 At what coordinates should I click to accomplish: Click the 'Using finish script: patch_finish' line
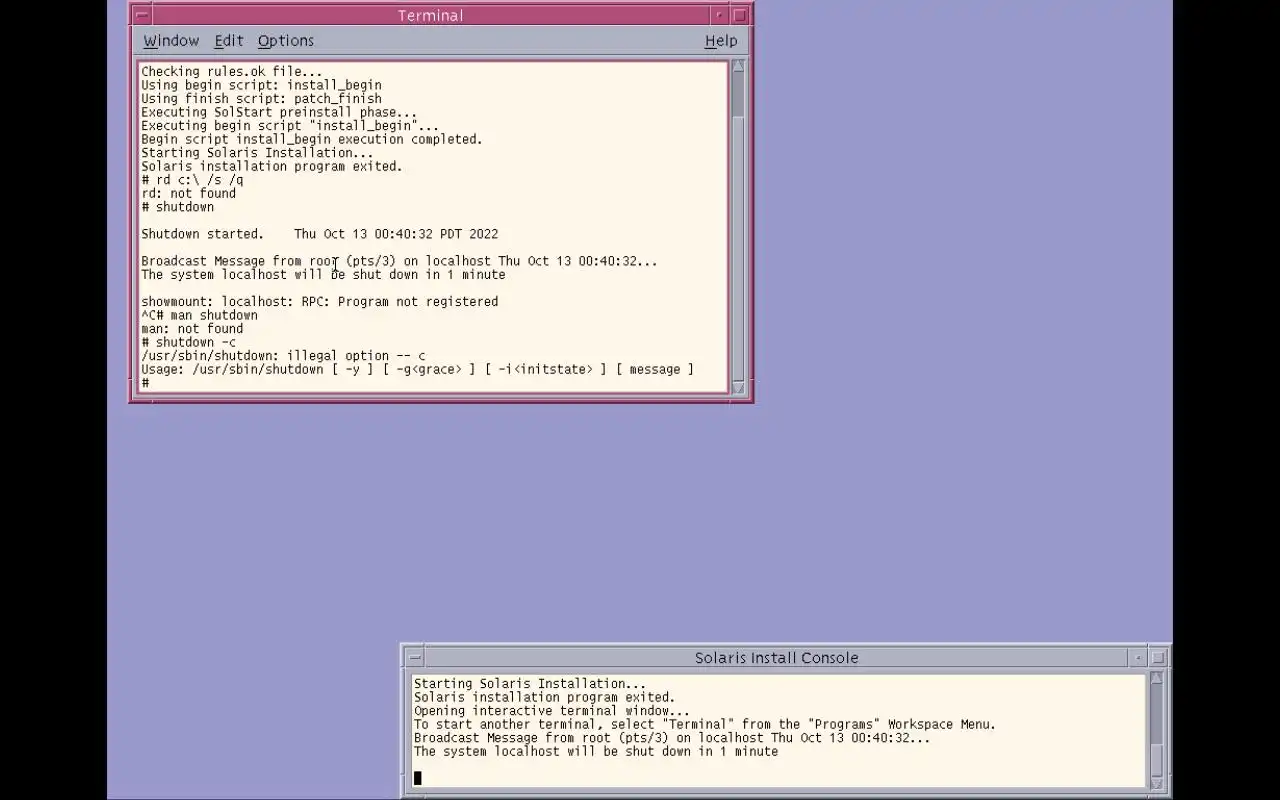click(261, 99)
